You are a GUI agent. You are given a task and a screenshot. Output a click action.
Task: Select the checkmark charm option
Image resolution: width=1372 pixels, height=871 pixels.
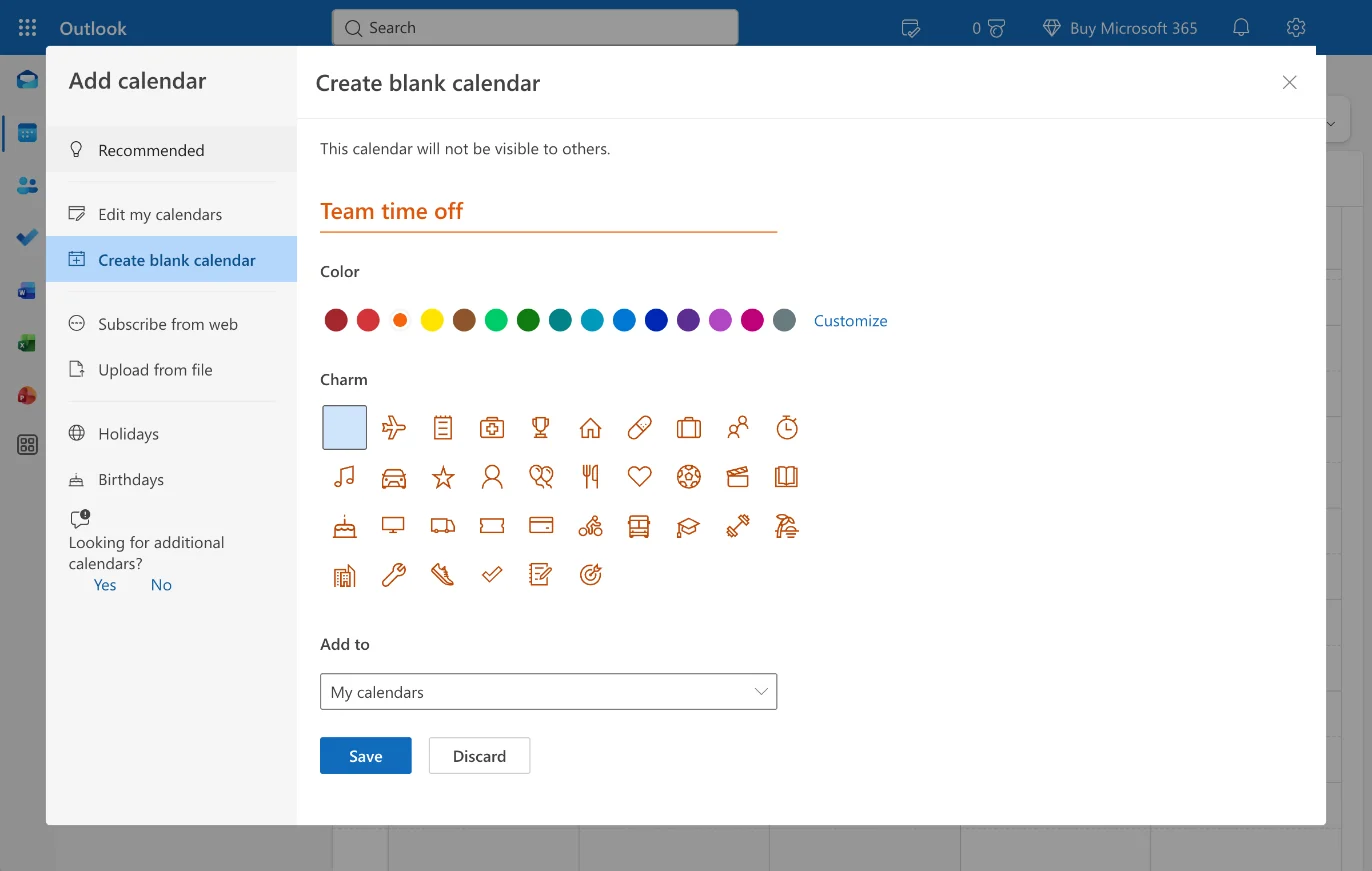(492, 575)
